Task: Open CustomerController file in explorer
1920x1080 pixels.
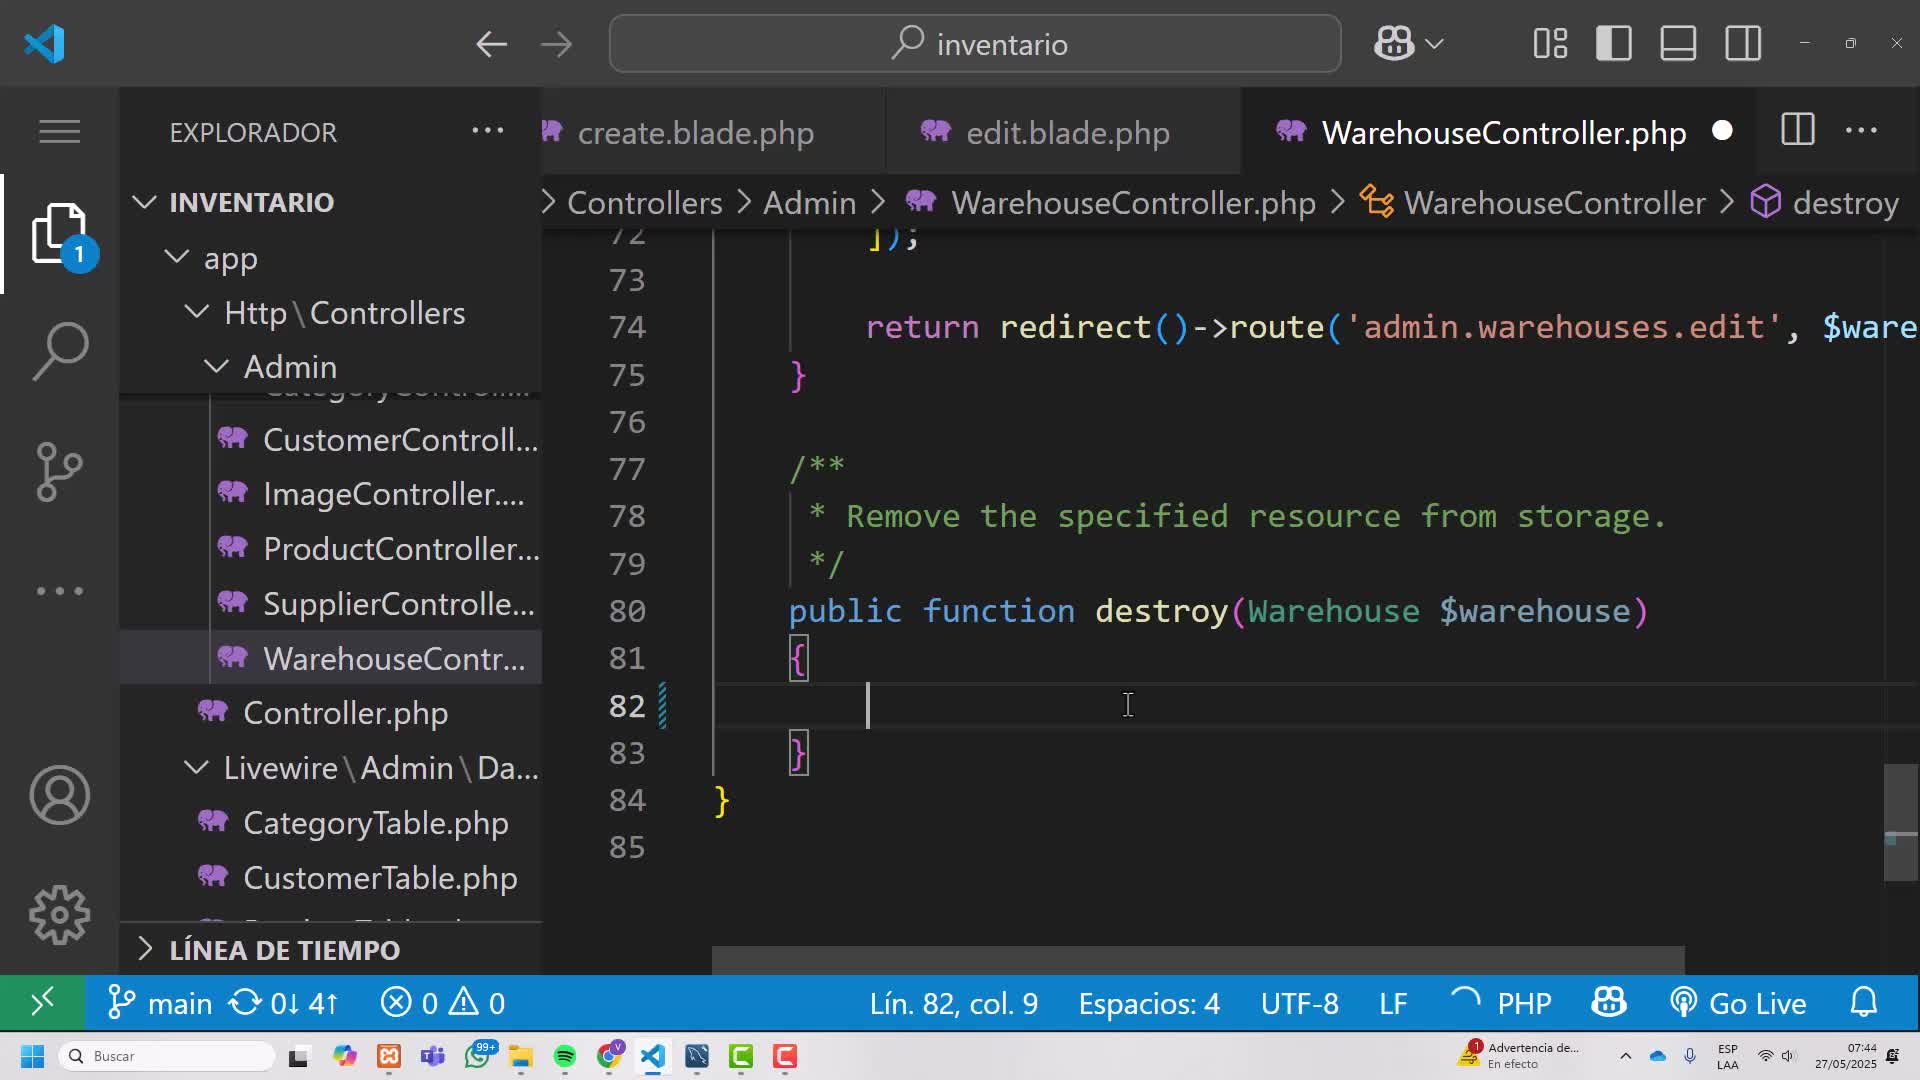Action: click(x=330, y=440)
